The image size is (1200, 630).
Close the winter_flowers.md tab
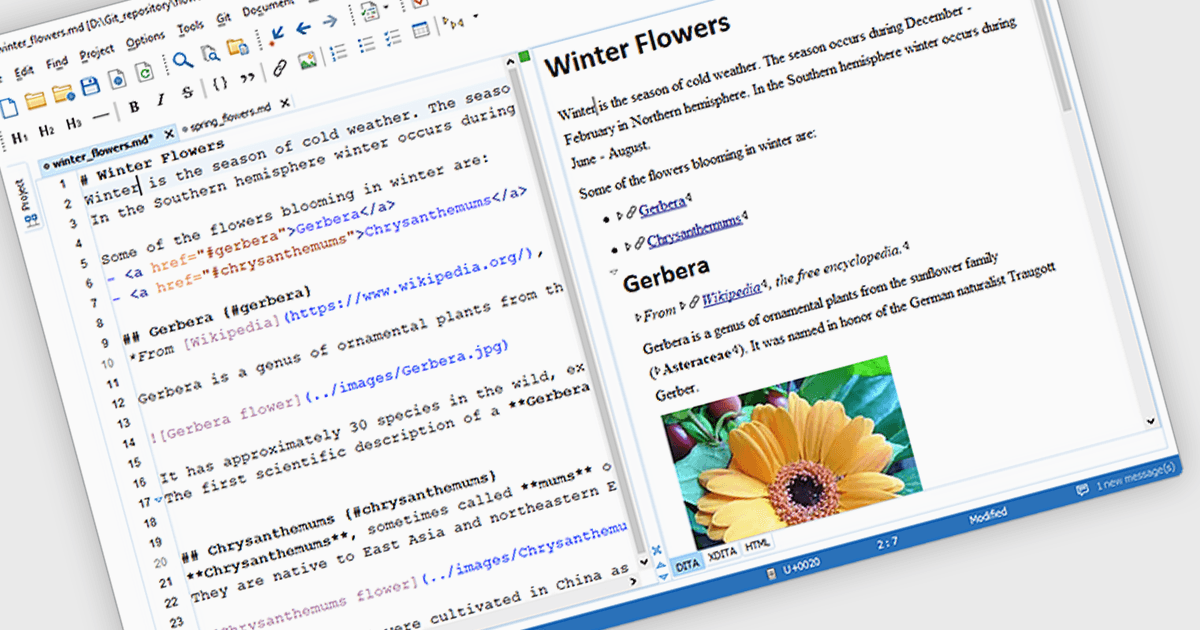(169, 134)
